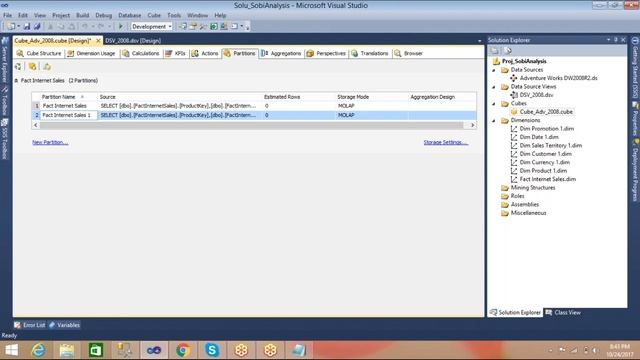Click the partition grid scrollbar left arrow
Viewport: 640px width, 360px height.
36,125
